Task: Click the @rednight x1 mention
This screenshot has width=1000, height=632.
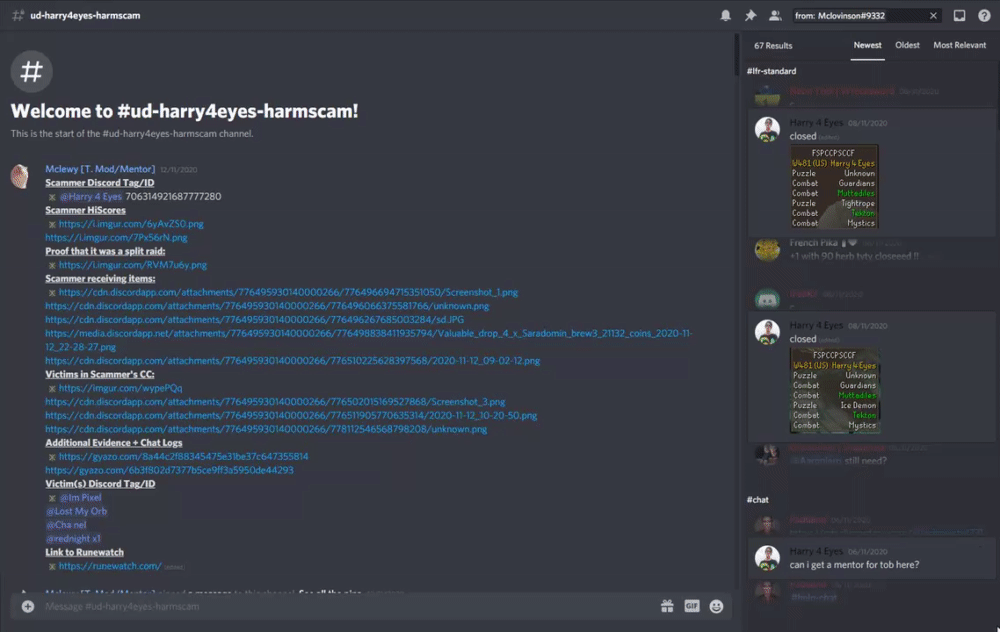Action: [x=73, y=538]
